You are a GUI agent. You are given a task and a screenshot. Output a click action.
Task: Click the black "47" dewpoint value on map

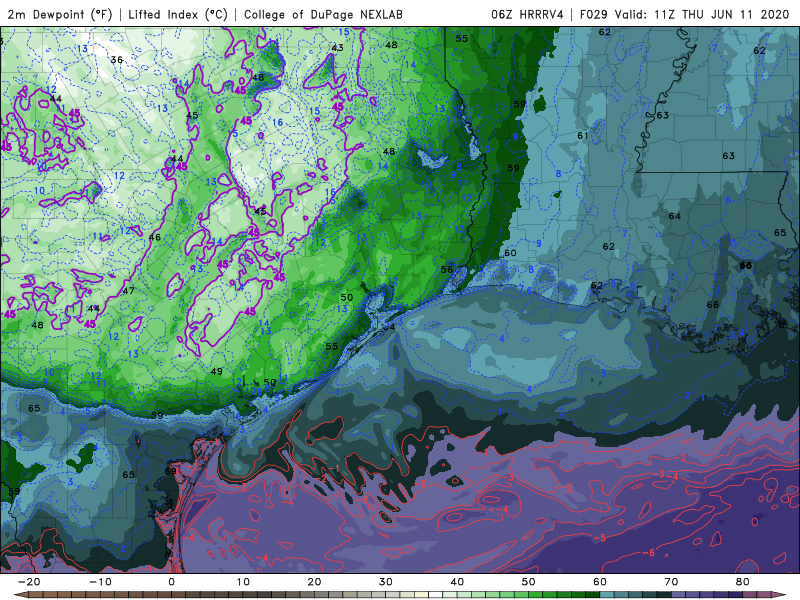[129, 290]
